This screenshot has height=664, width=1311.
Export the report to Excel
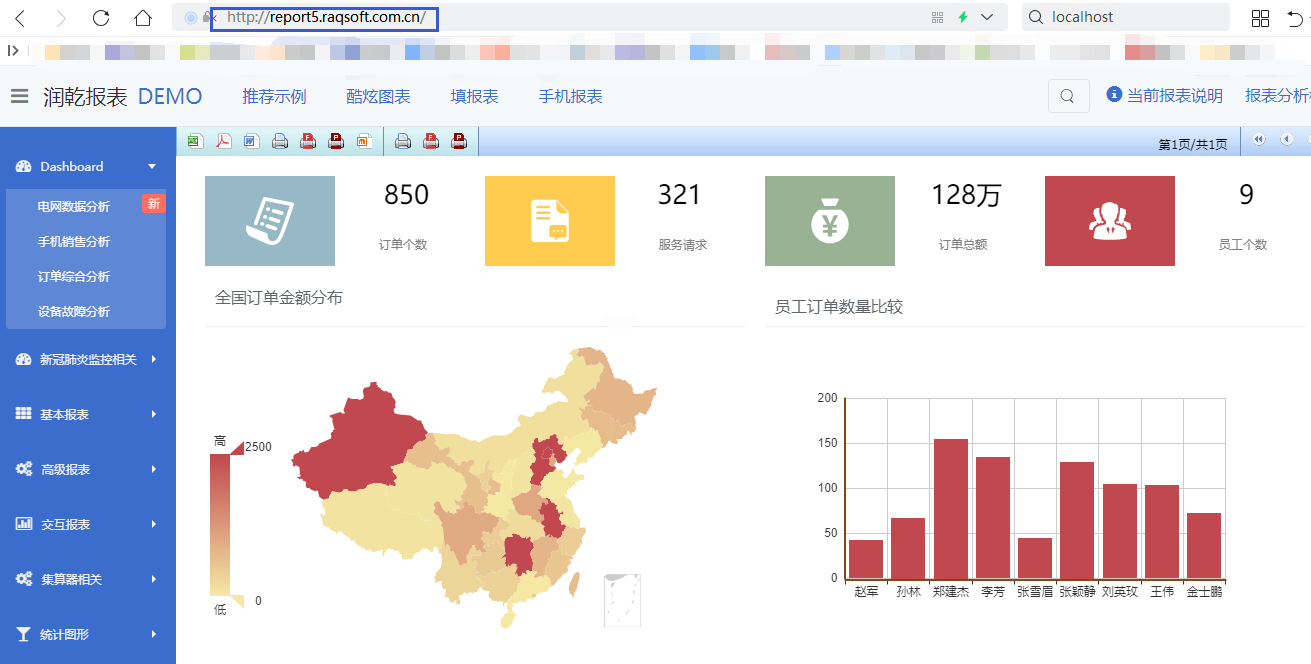click(195, 141)
